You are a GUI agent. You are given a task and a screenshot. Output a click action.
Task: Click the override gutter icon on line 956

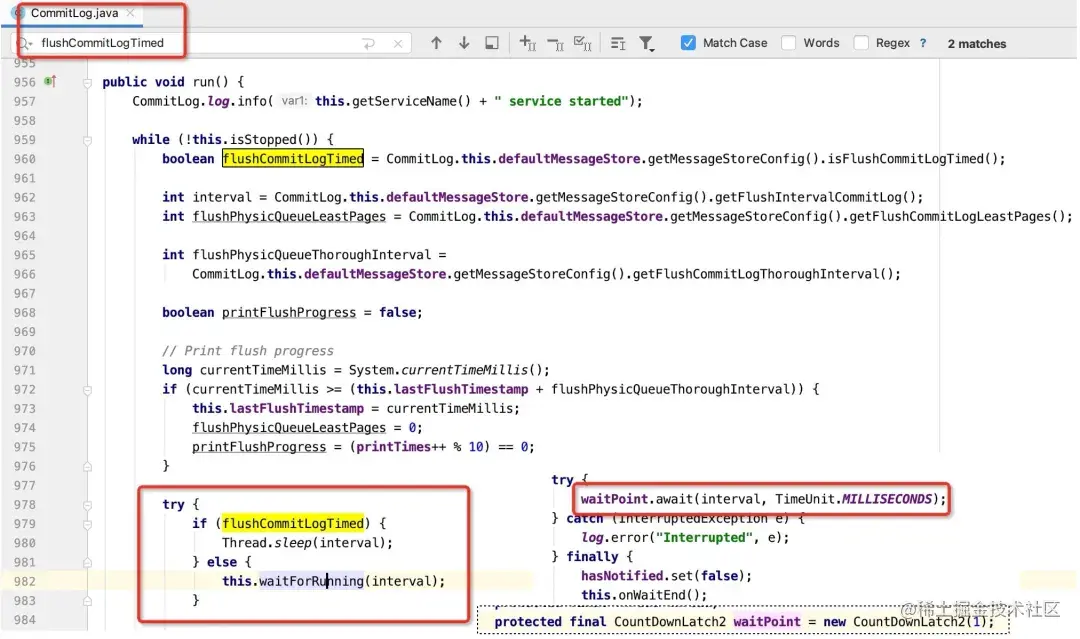50,81
